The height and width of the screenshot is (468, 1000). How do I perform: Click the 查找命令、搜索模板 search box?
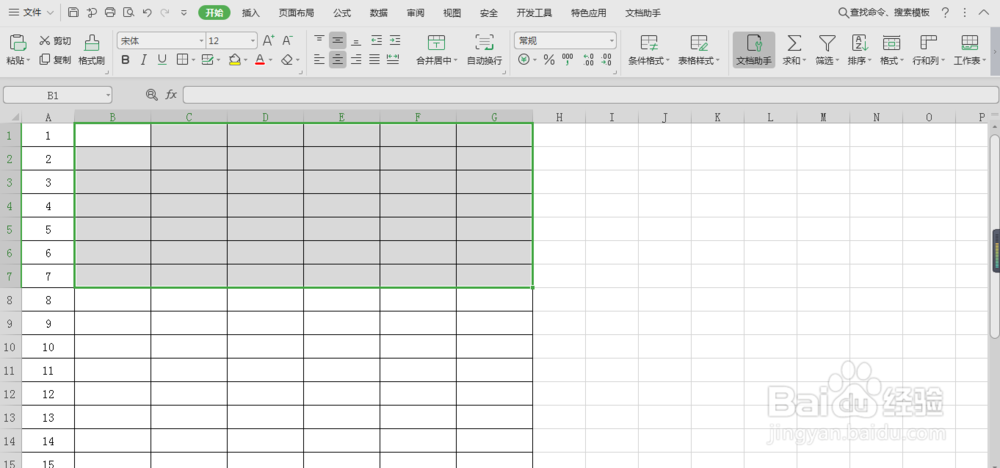(883, 13)
